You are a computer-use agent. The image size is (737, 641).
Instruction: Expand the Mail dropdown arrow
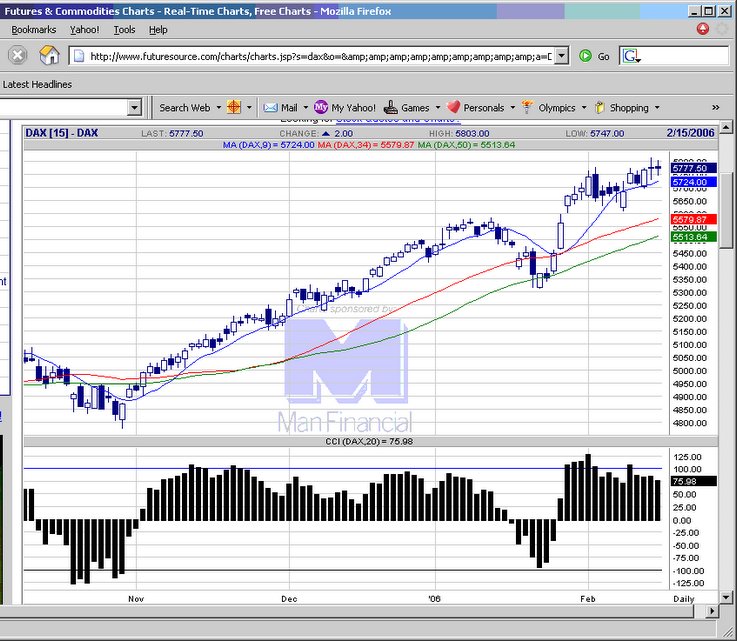click(306, 108)
